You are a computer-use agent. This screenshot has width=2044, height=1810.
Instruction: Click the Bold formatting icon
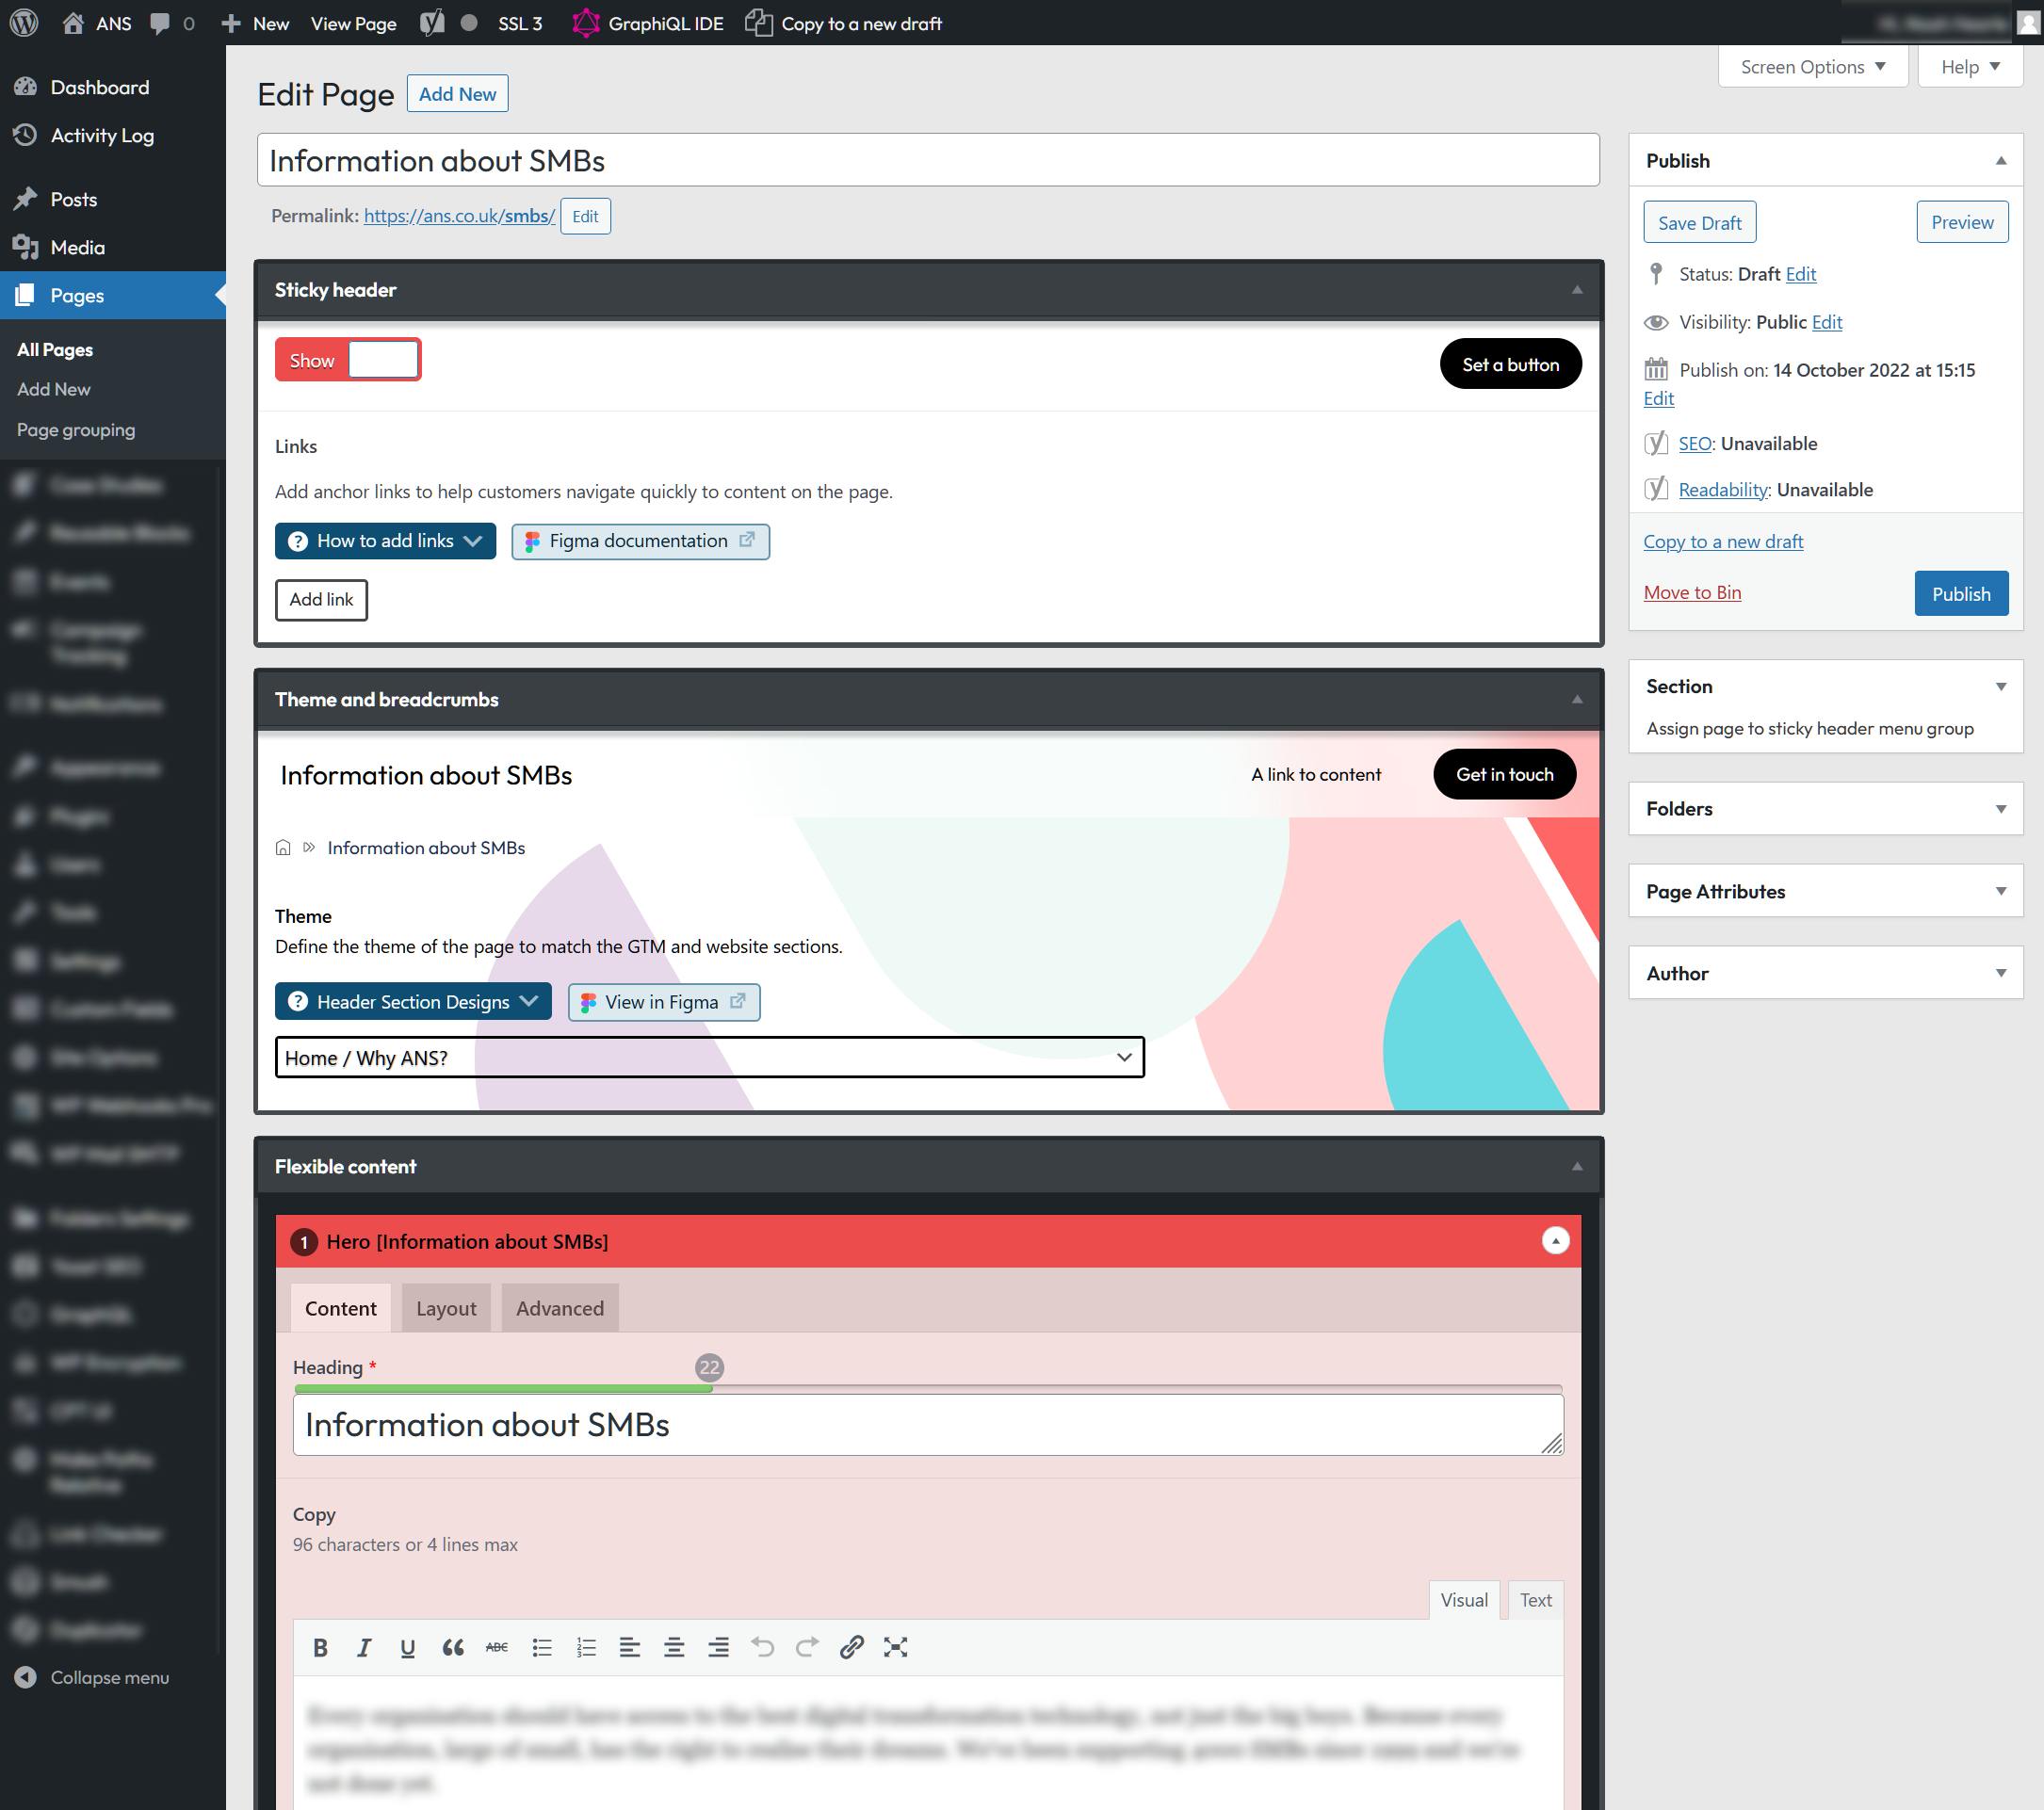pyautogui.click(x=320, y=1647)
